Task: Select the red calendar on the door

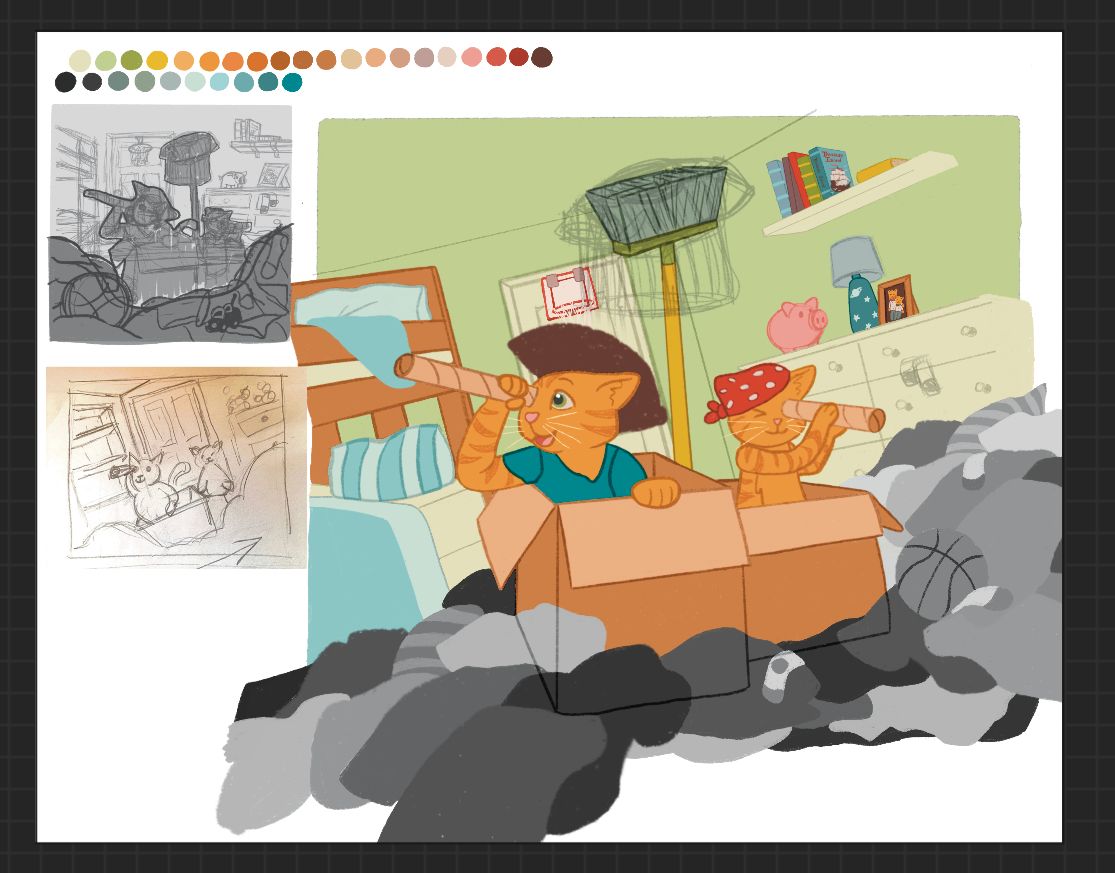Action: click(570, 291)
